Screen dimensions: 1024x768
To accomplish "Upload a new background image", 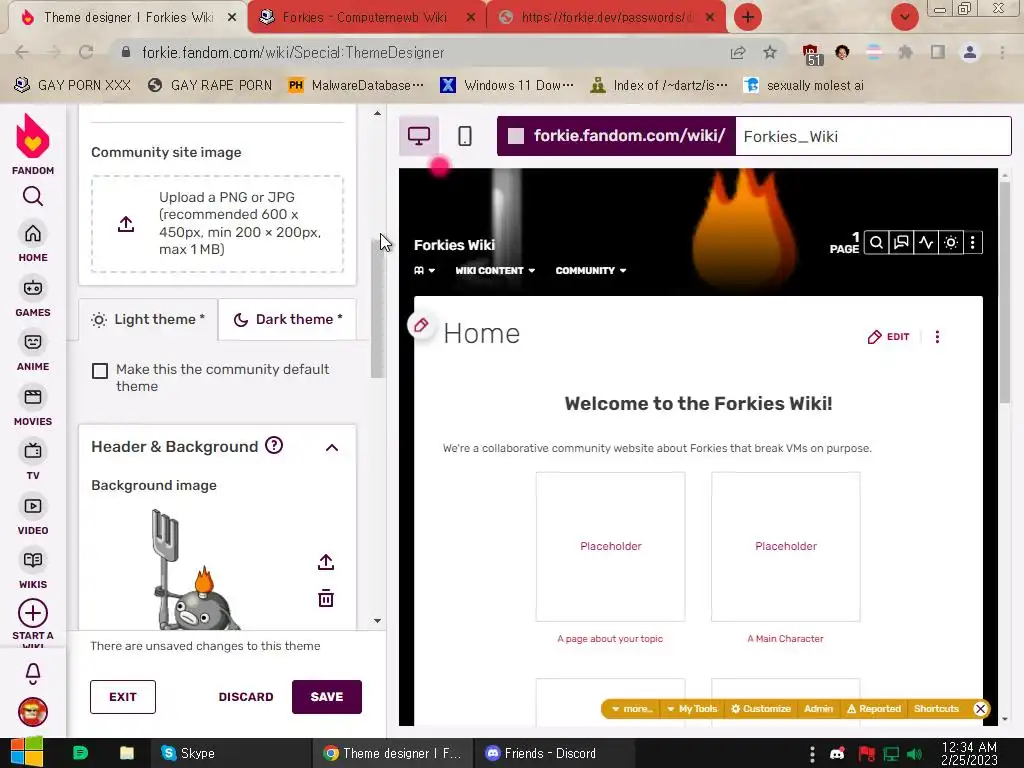I will [x=326, y=562].
